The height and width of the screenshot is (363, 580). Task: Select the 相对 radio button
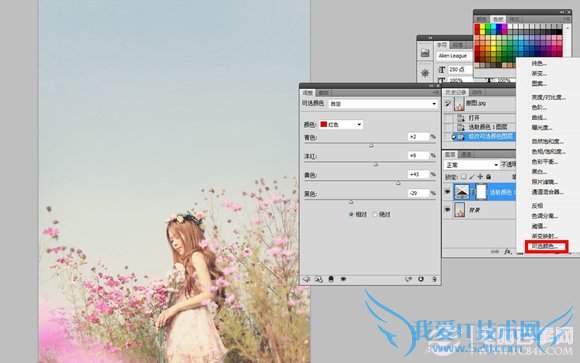click(351, 214)
